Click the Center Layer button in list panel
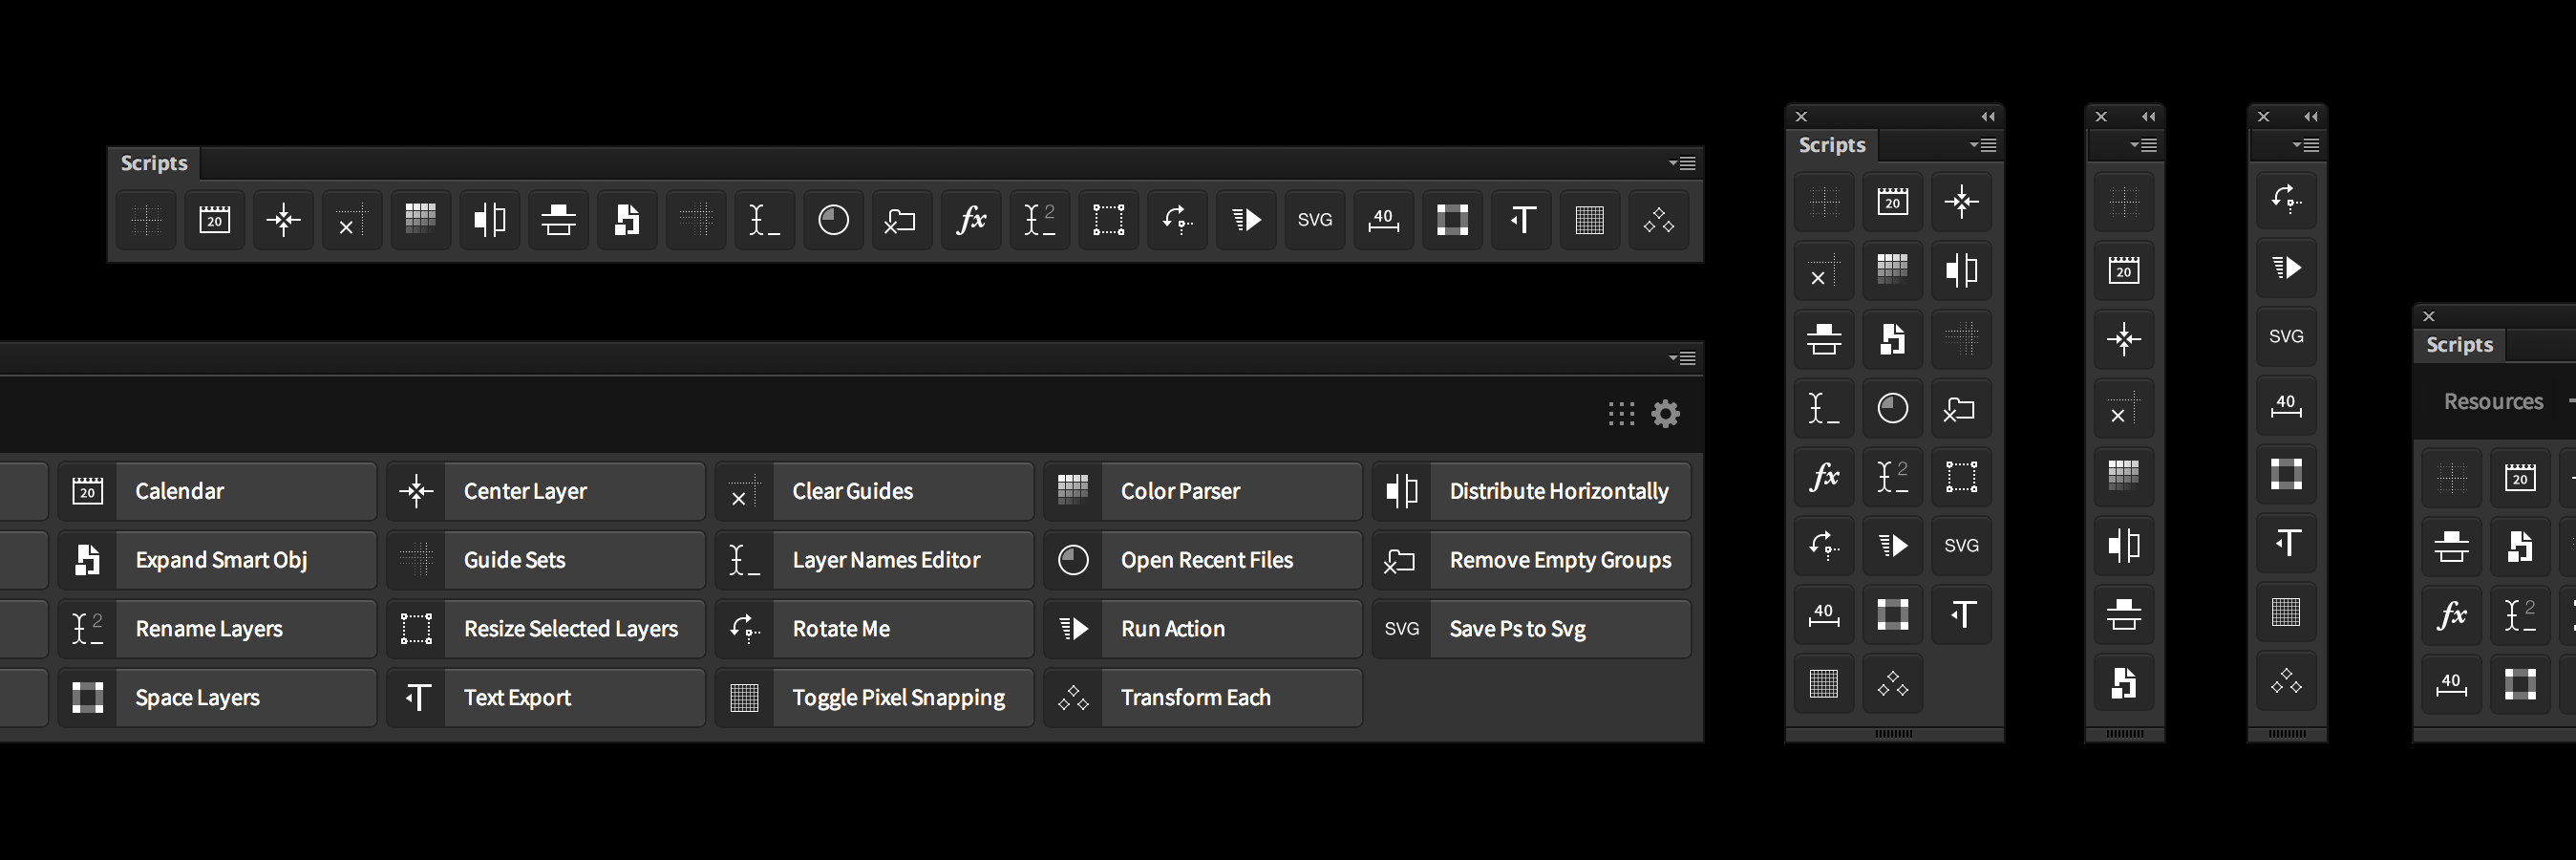The width and height of the screenshot is (2576, 860). coord(546,491)
